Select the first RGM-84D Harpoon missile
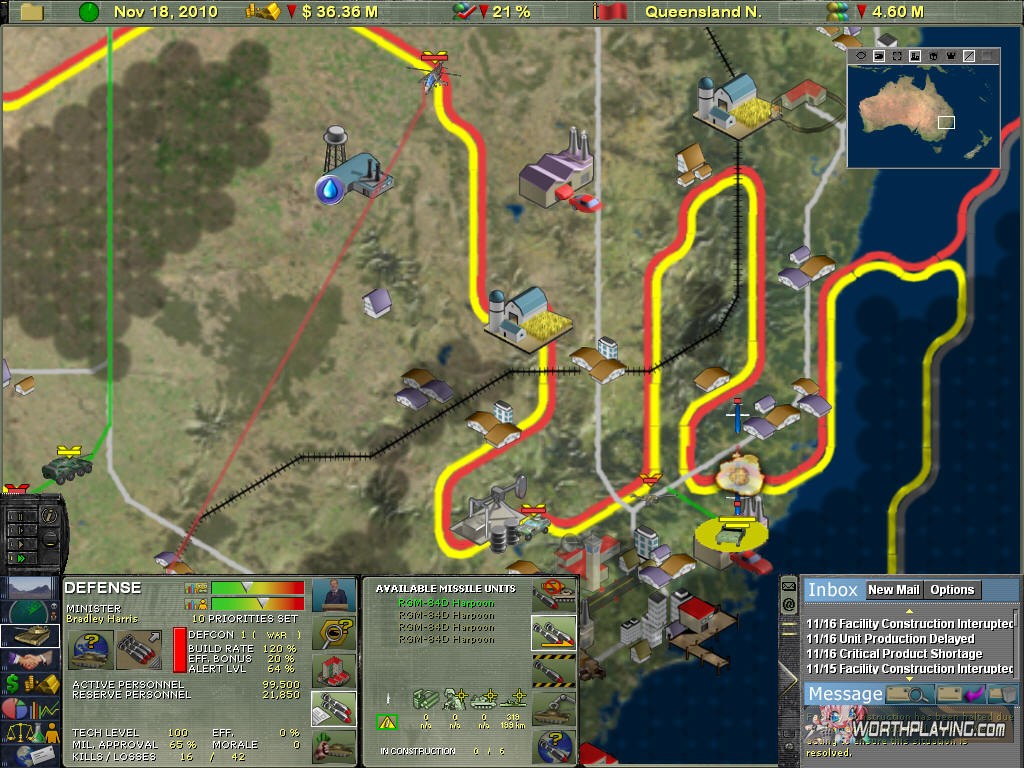This screenshot has width=1024, height=768. click(x=446, y=603)
